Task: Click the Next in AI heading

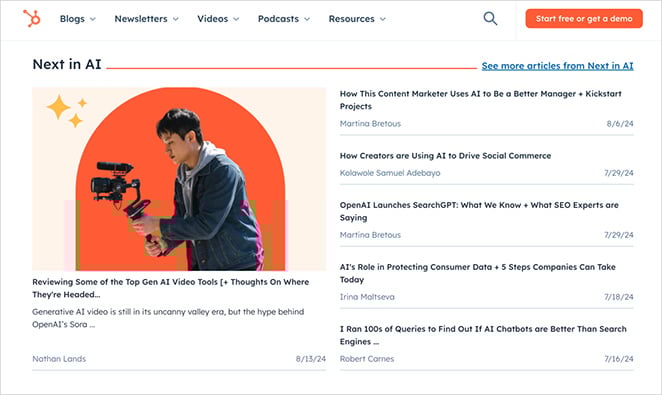Action: [67, 64]
